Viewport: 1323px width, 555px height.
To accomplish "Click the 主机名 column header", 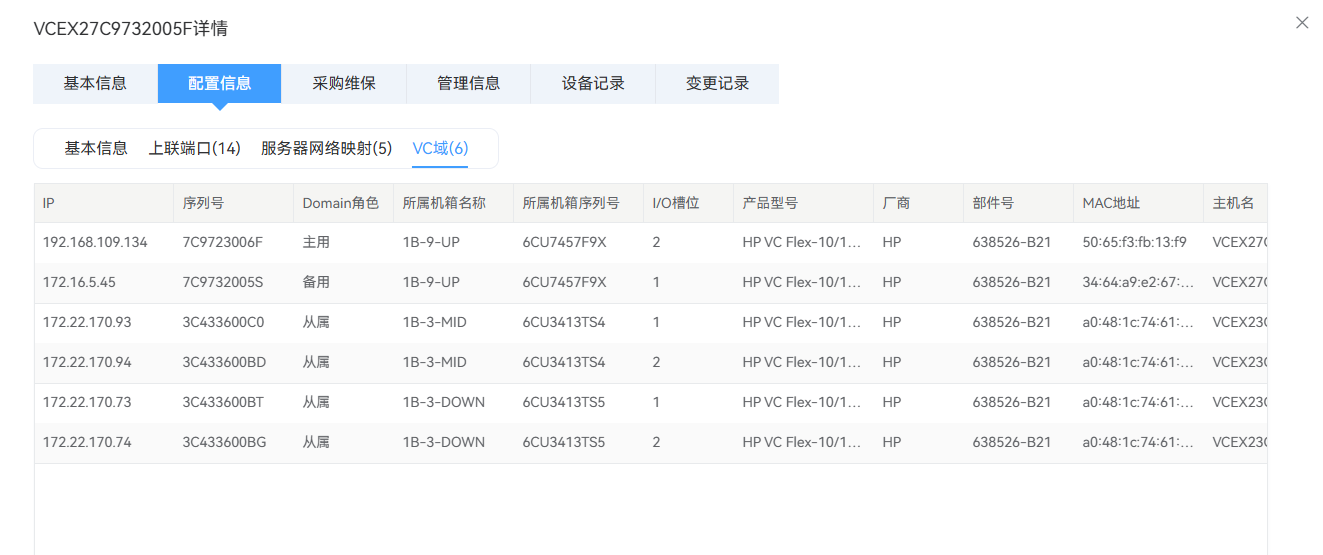I will [1235, 203].
